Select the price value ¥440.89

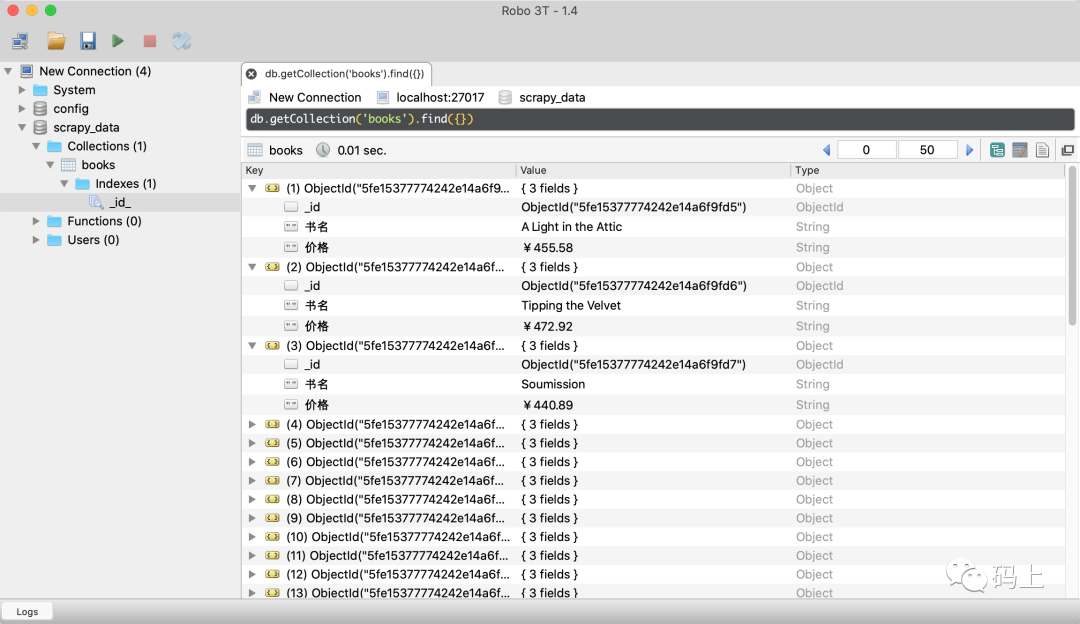point(548,405)
